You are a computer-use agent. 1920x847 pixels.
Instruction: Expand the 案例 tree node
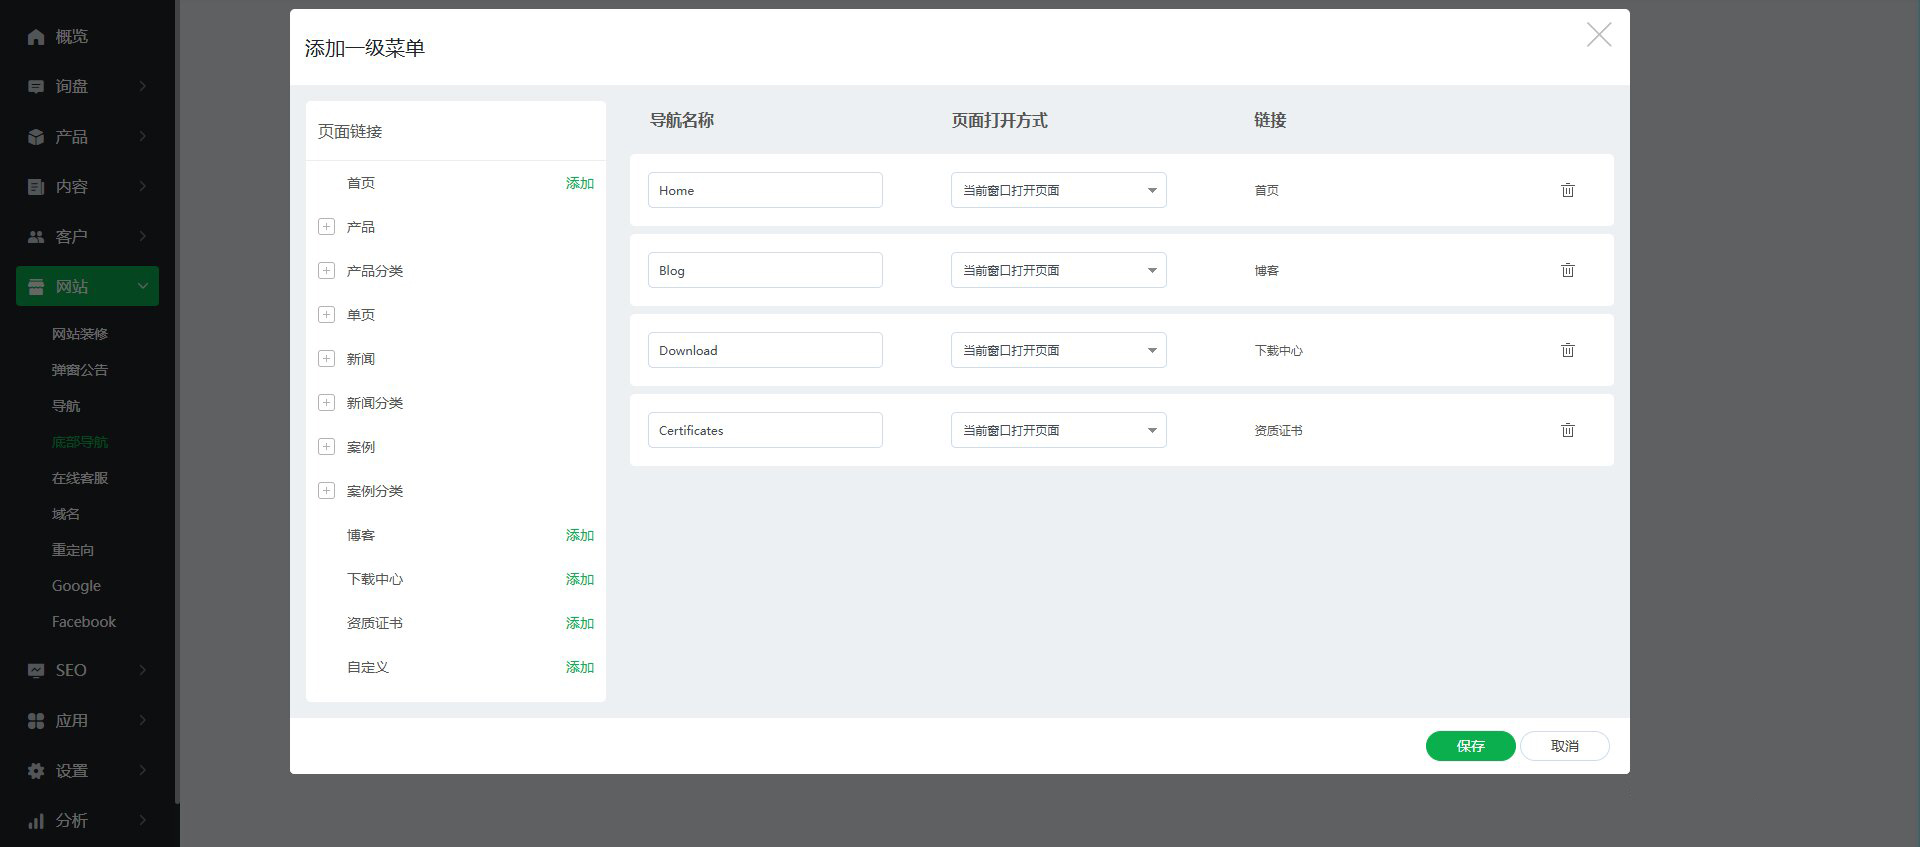click(326, 447)
